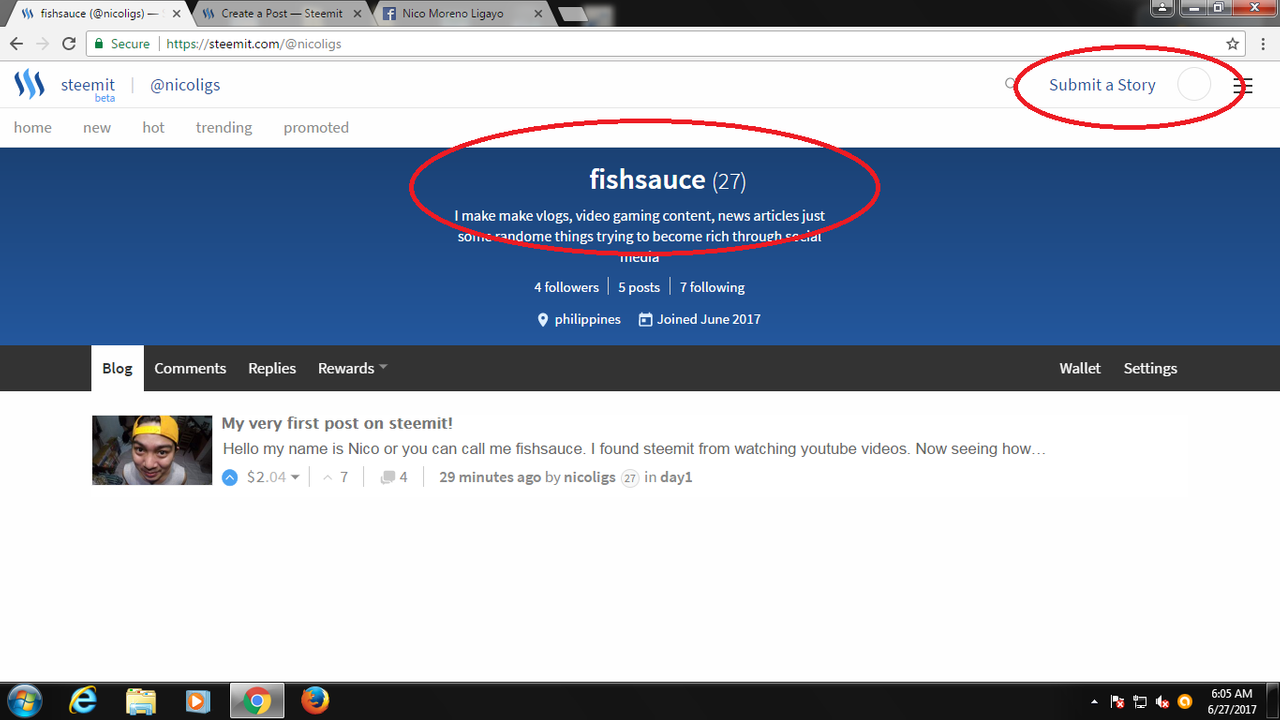Click the steemit wordmark text
The height and width of the screenshot is (720, 1280).
pyautogui.click(x=88, y=85)
